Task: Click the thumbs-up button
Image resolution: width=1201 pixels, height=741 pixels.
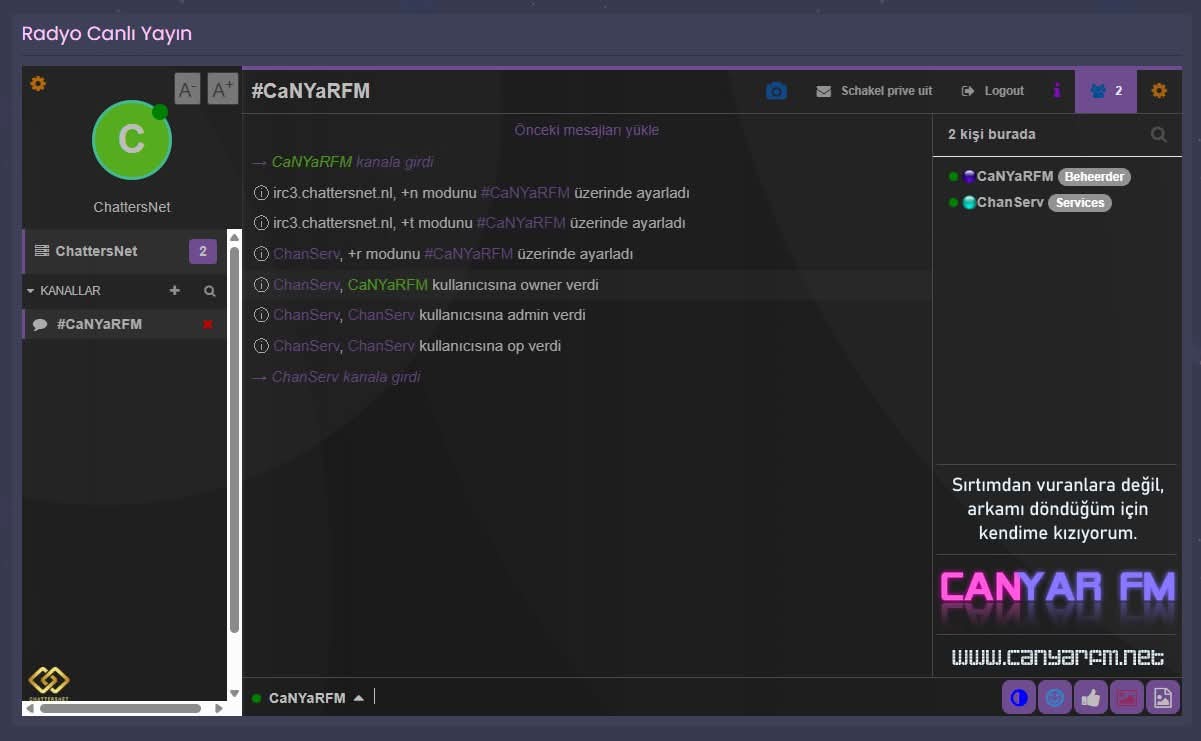Action: 1091,698
